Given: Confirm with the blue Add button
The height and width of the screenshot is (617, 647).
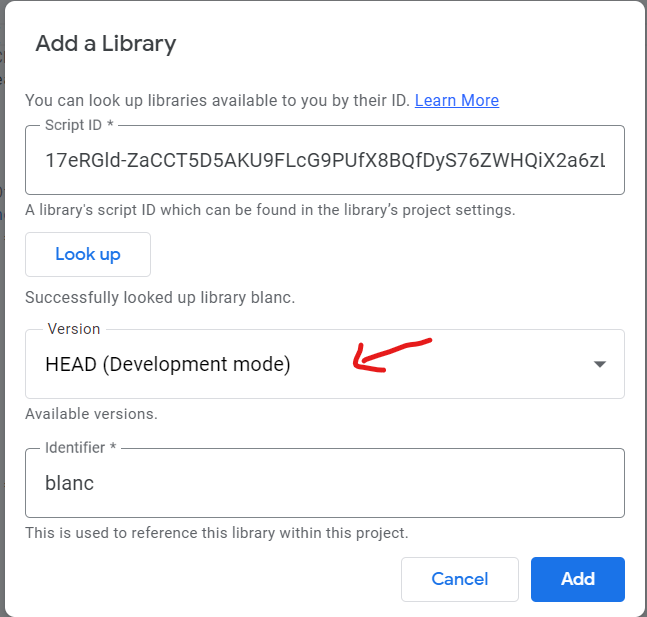Looking at the screenshot, I should 577,579.
